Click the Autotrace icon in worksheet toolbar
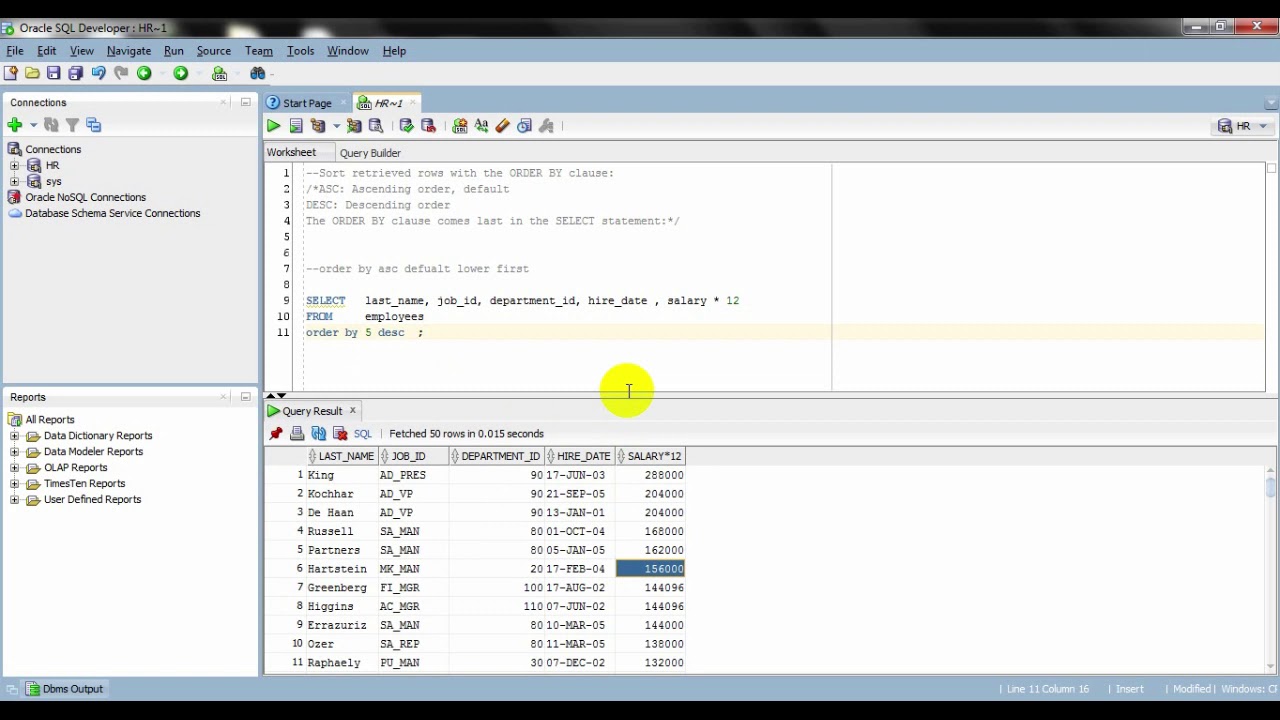This screenshot has width=1280, height=720. click(354, 126)
